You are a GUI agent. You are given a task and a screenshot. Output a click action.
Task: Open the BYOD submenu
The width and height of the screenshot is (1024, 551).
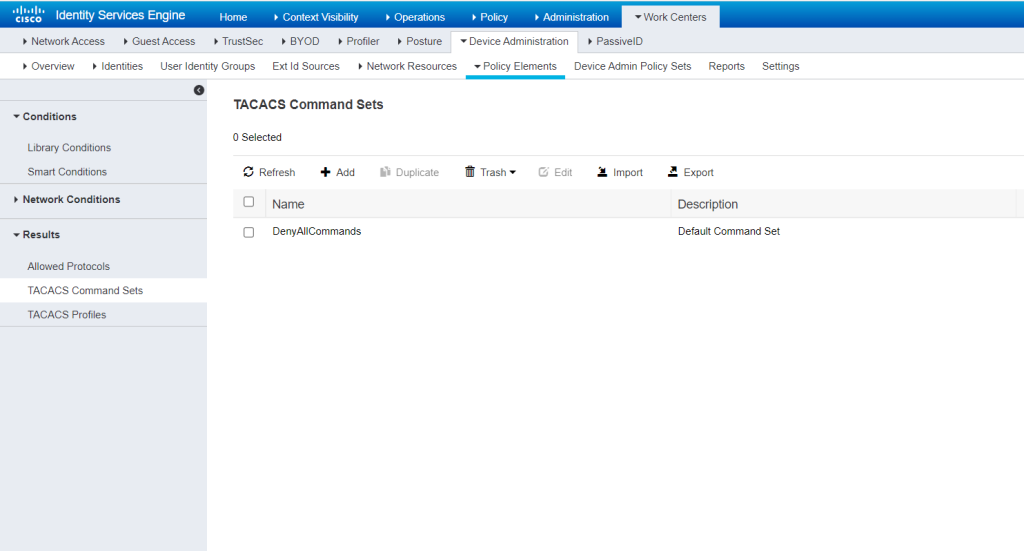(x=300, y=41)
